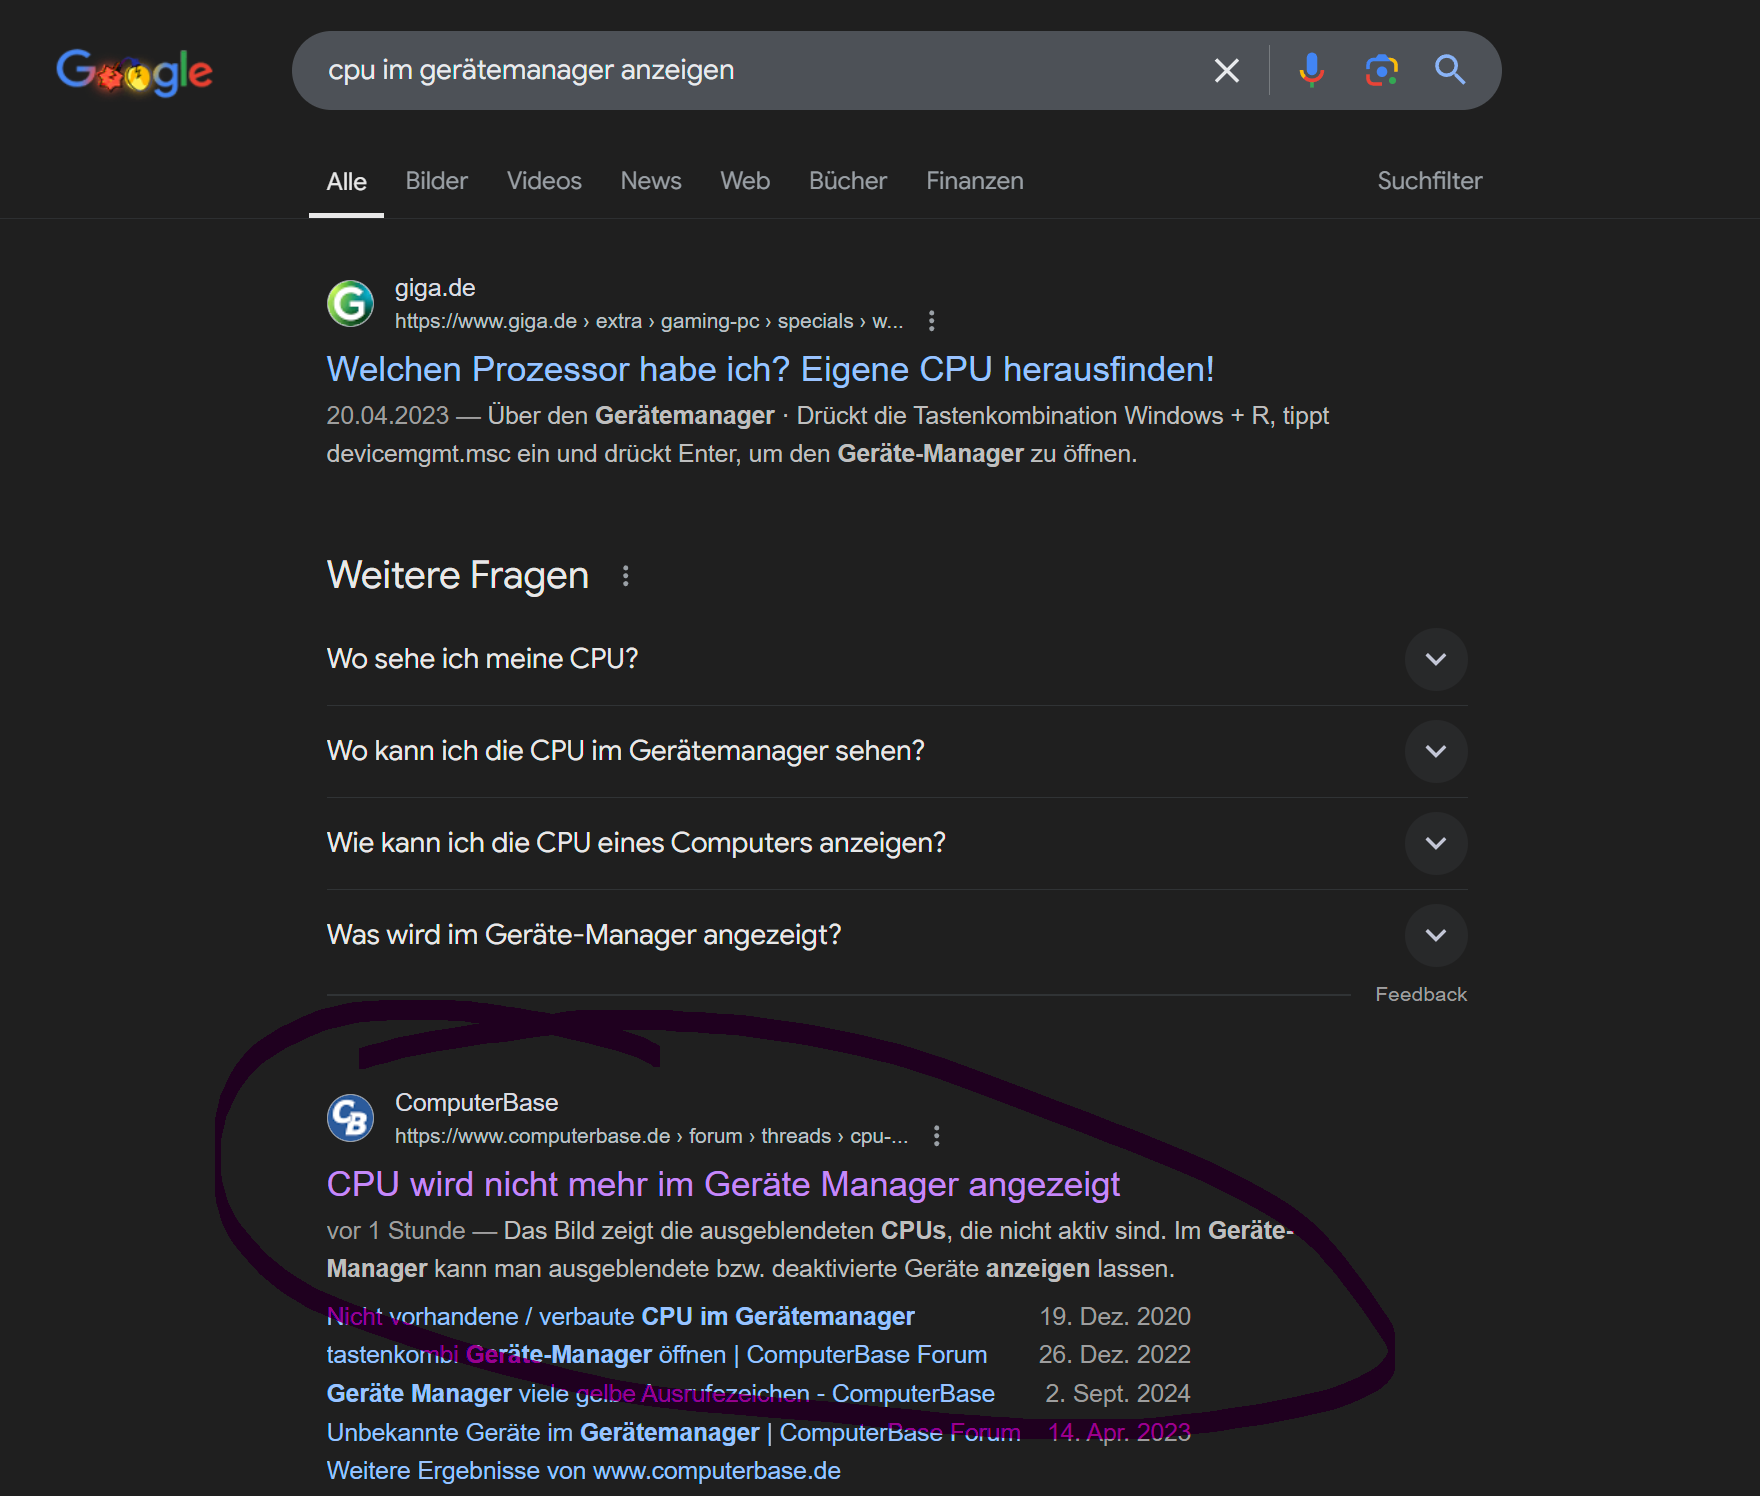Click the giga.de favicon

pyautogui.click(x=351, y=303)
